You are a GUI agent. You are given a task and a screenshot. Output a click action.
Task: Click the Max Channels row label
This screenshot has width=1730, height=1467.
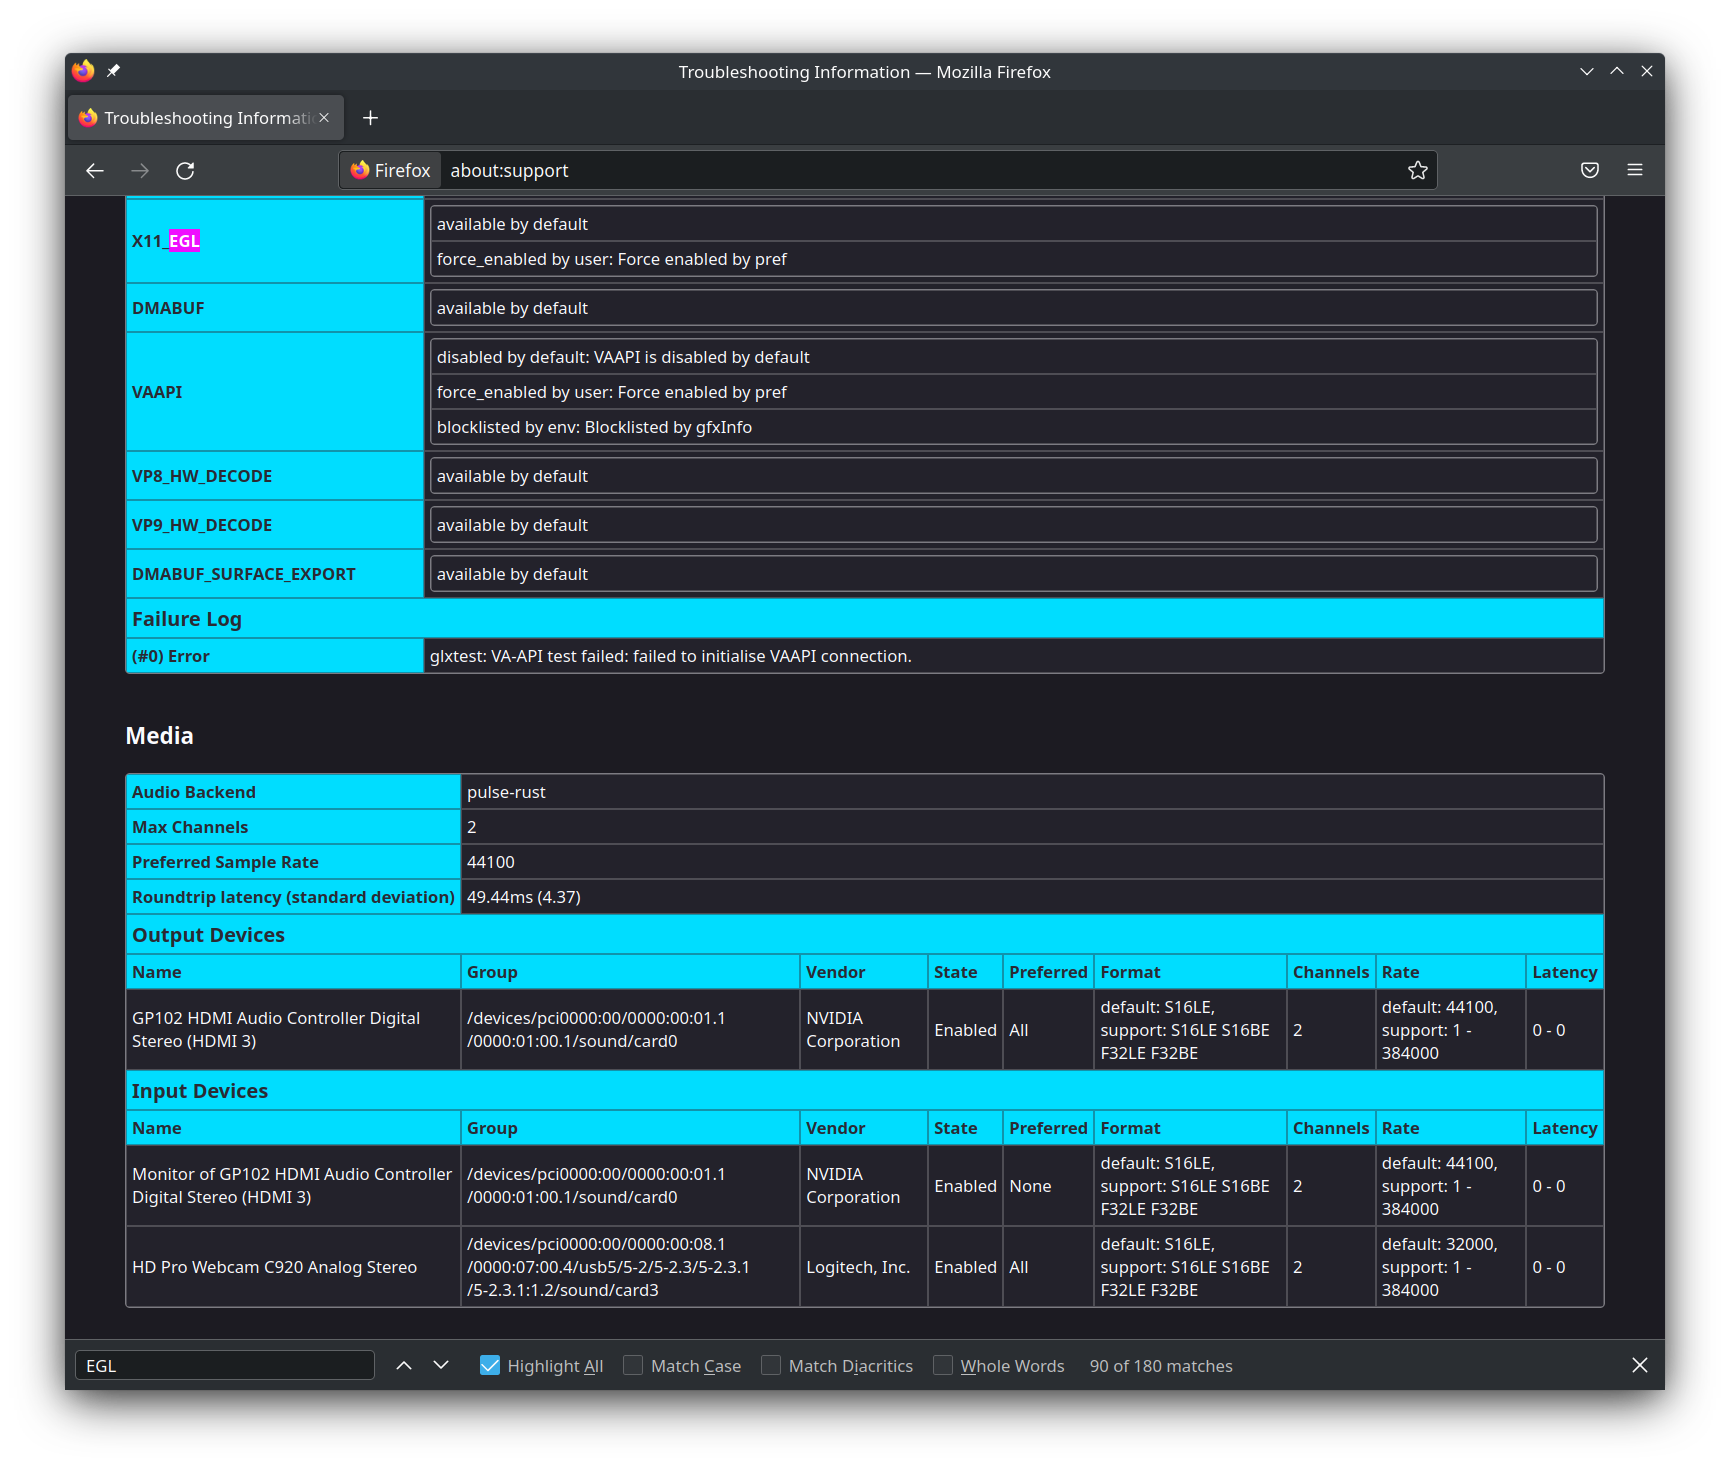click(x=190, y=827)
